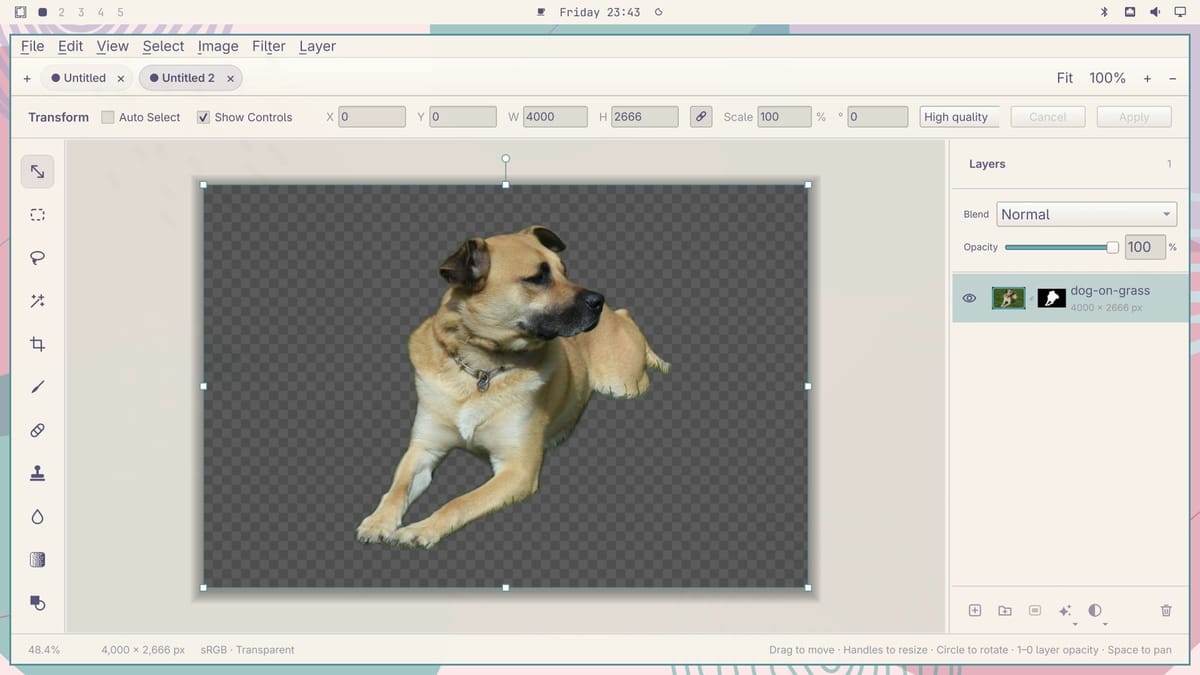The width and height of the screenshot is (1200, 675).
Task: Open the Select menu
Action: [163, 46]
